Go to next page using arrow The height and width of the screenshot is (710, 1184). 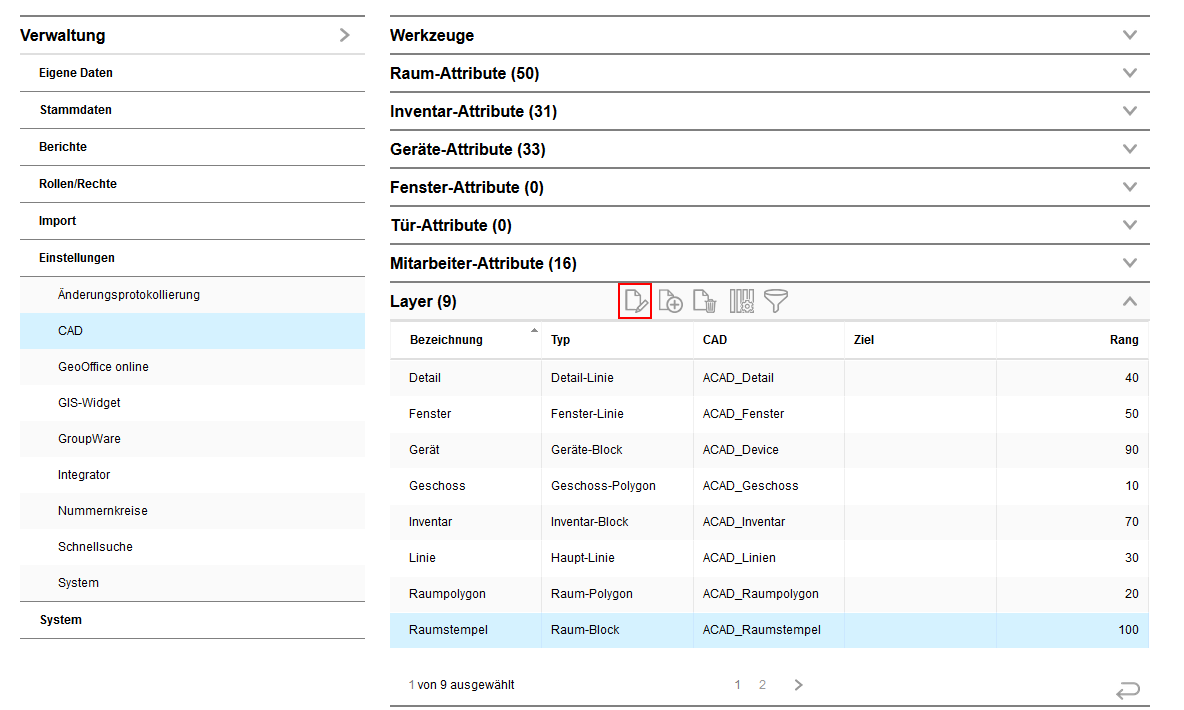(x=798, y=685)
